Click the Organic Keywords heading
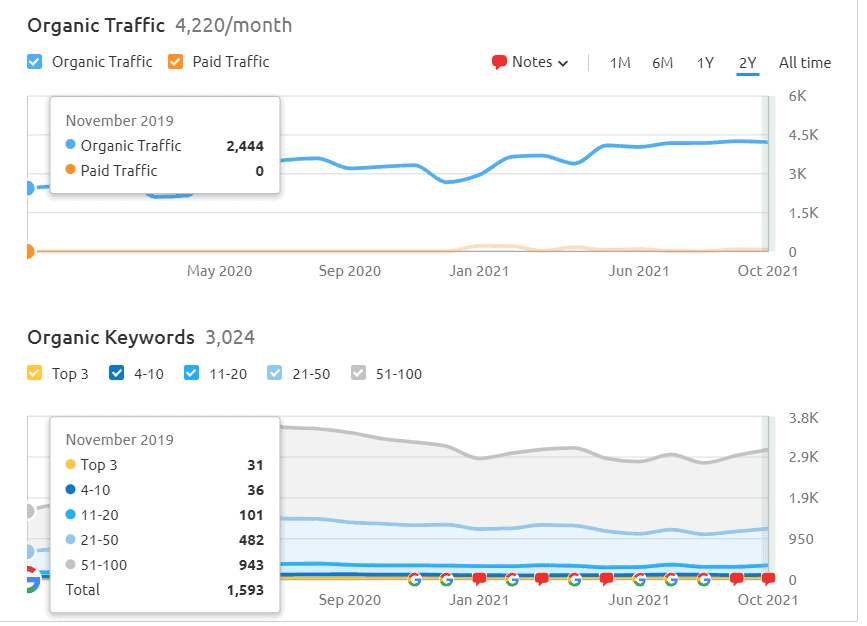 click(x=111, y=337)
